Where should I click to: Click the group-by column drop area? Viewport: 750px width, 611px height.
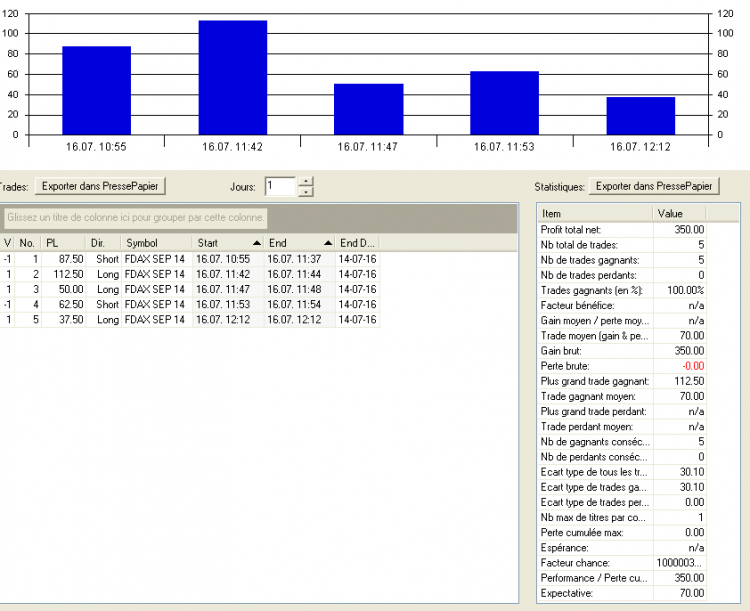click(x=136, y=218)
